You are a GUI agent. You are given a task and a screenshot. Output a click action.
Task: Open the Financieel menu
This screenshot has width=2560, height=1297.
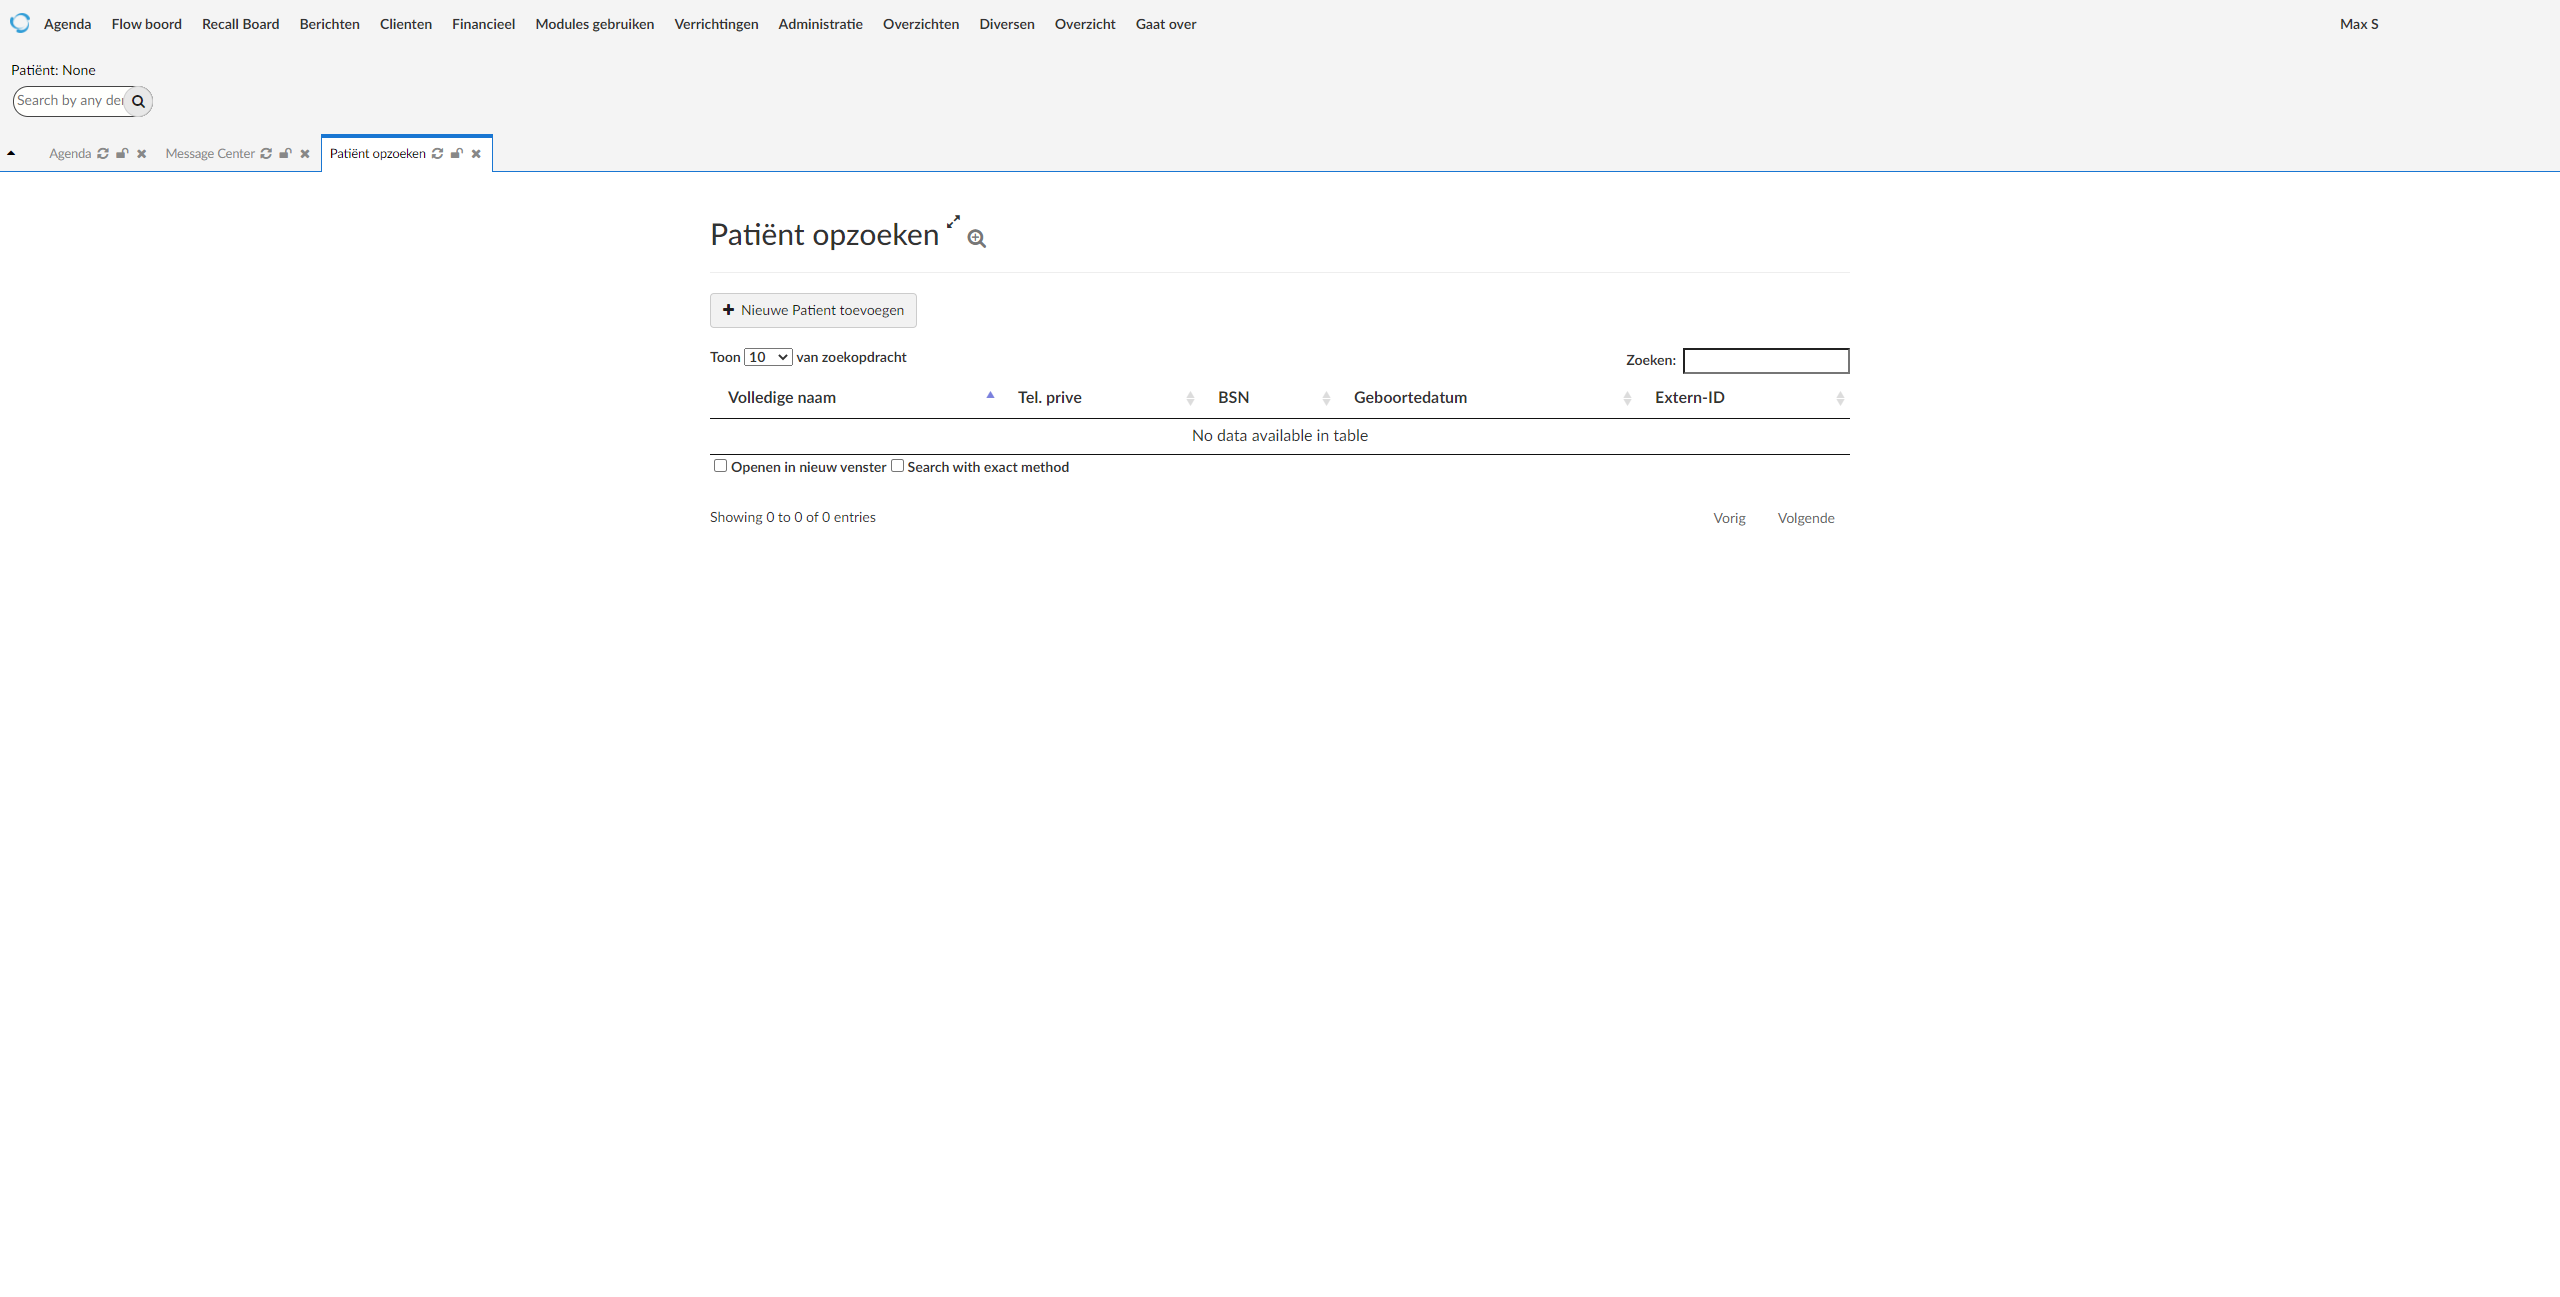click(483, 24)
